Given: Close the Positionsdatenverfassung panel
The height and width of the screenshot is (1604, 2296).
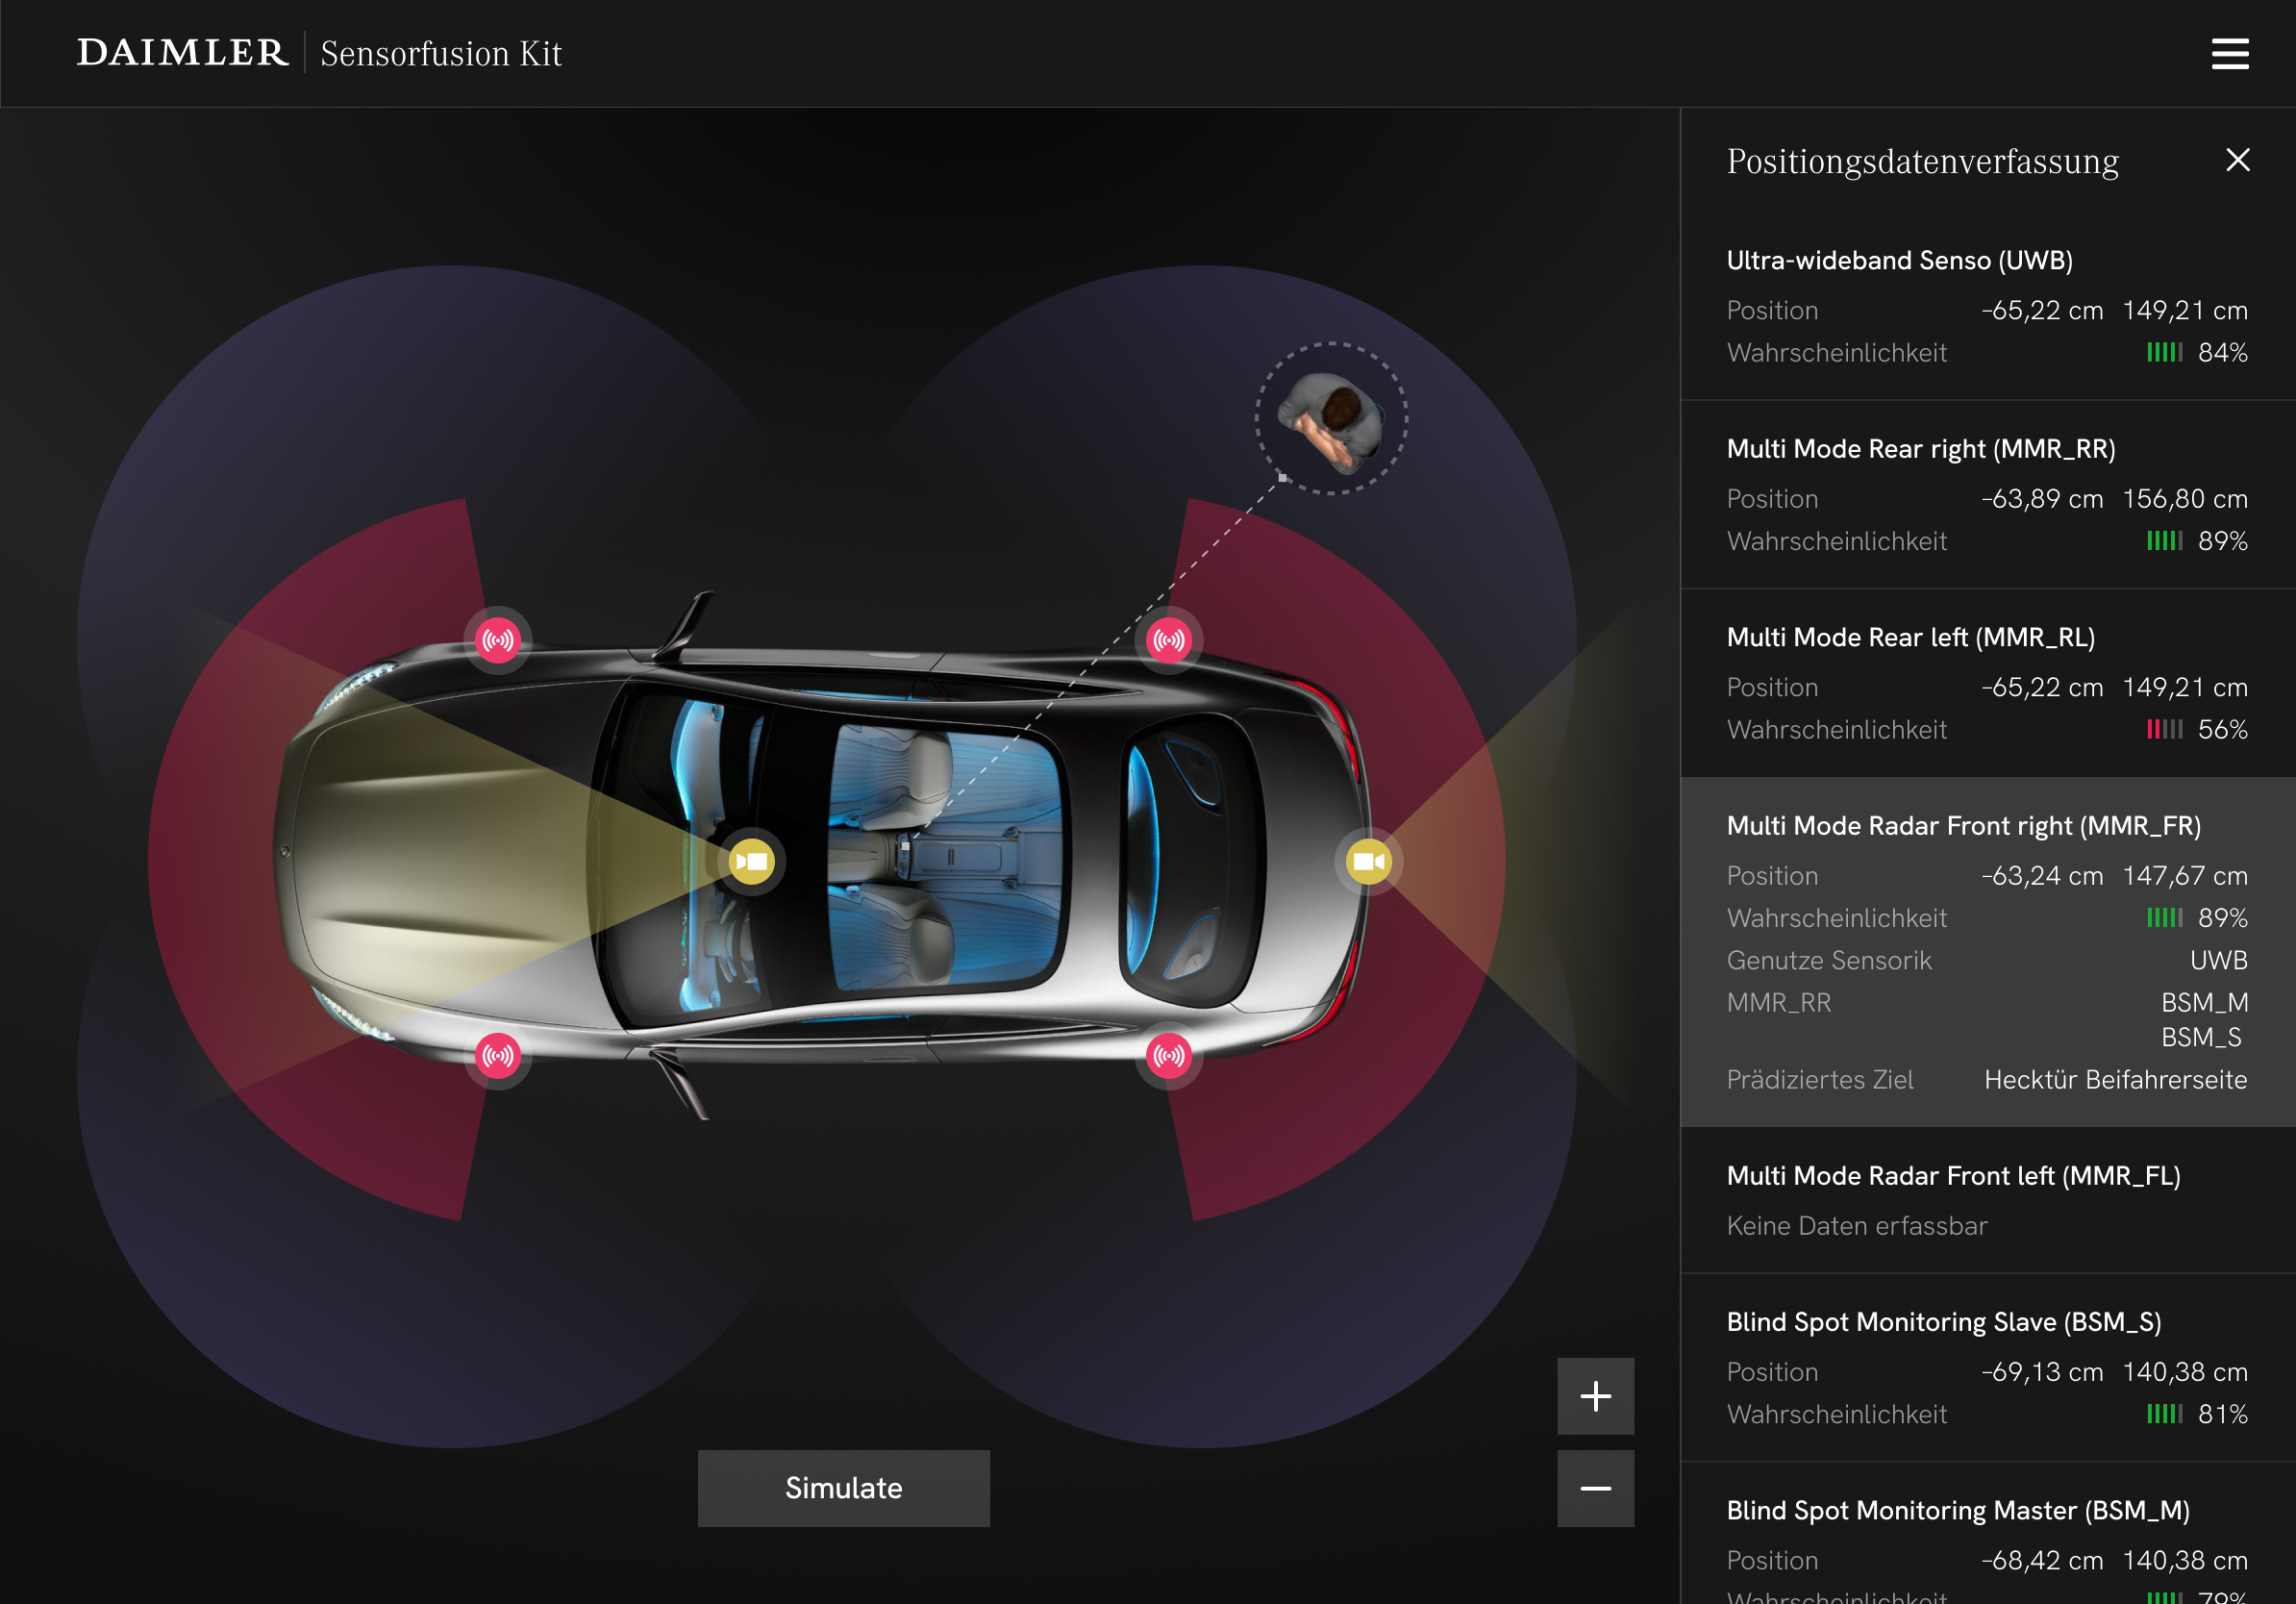Looking at the screenshot, I should [x=2238, y=159].
